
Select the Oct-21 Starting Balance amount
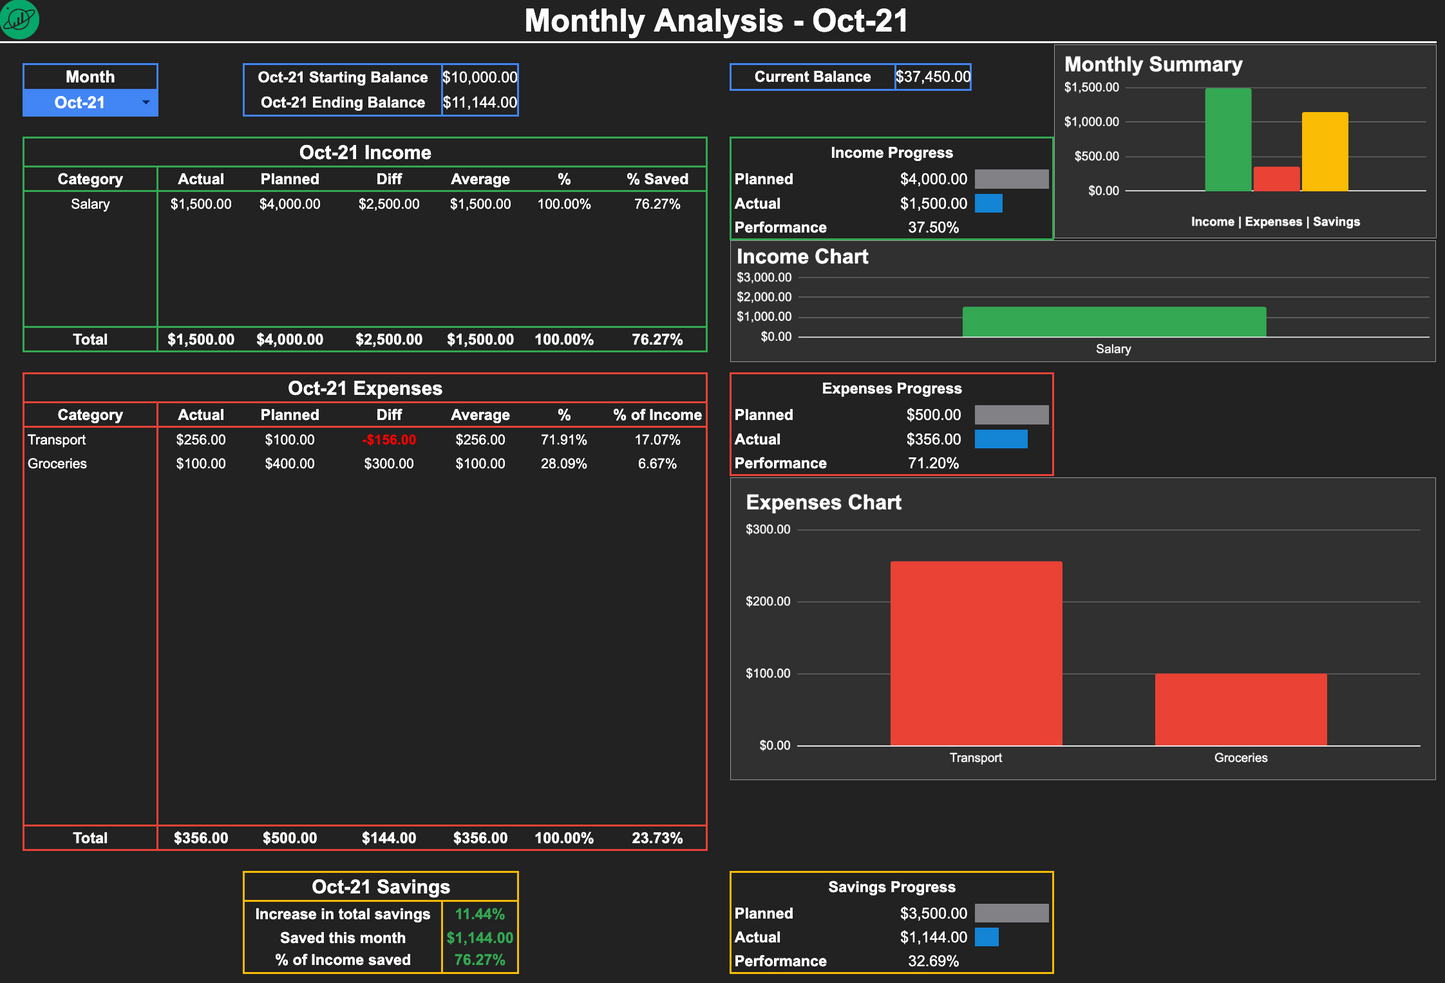click(480, 77)
